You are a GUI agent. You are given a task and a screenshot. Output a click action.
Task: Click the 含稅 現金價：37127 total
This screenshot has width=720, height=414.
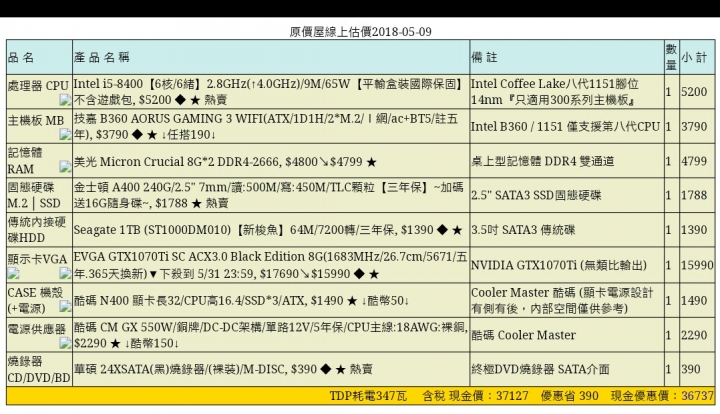coord(476,396)
